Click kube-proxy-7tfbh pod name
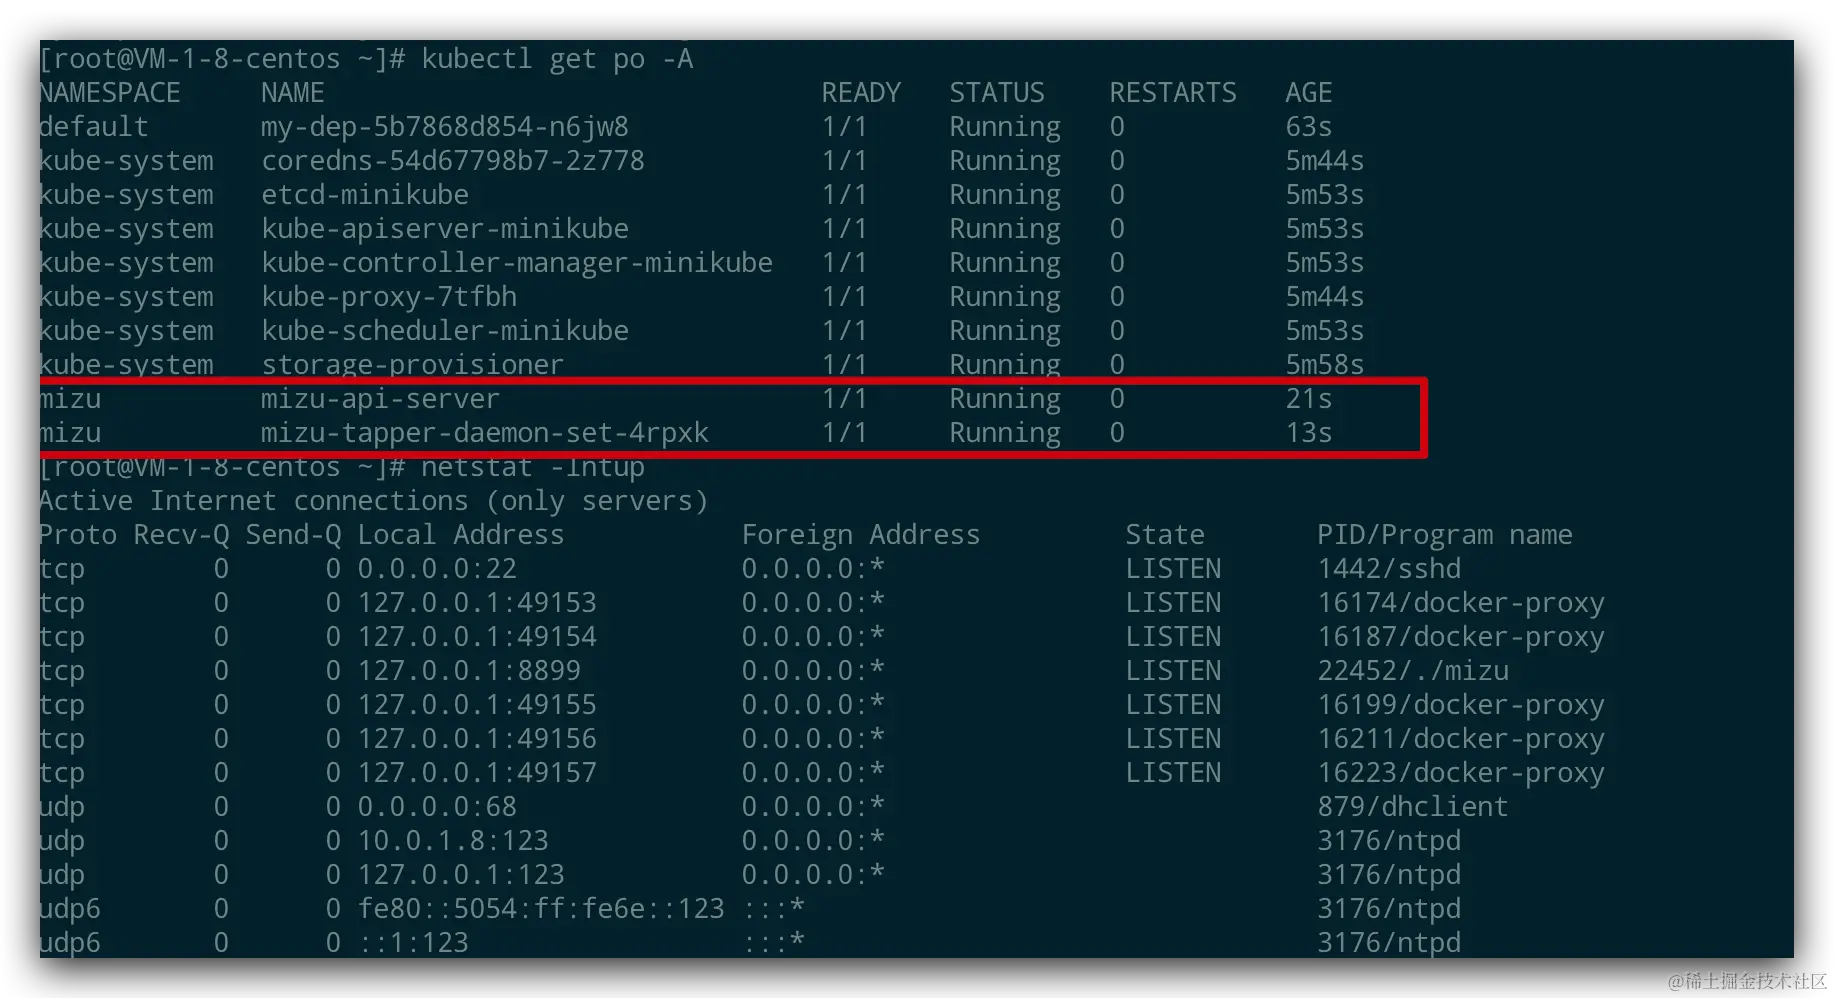The height and width of the screenshot is (998, 1834). (389, 297)
